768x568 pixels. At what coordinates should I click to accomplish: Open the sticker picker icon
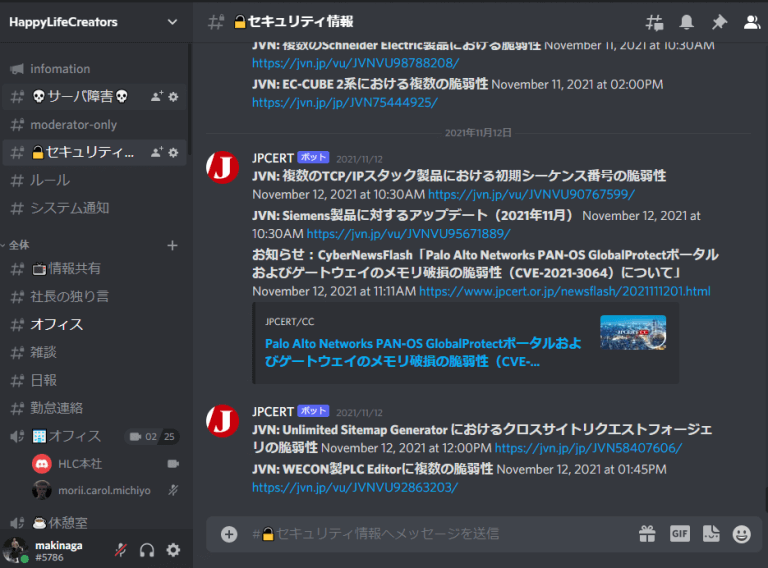point(711,534)
